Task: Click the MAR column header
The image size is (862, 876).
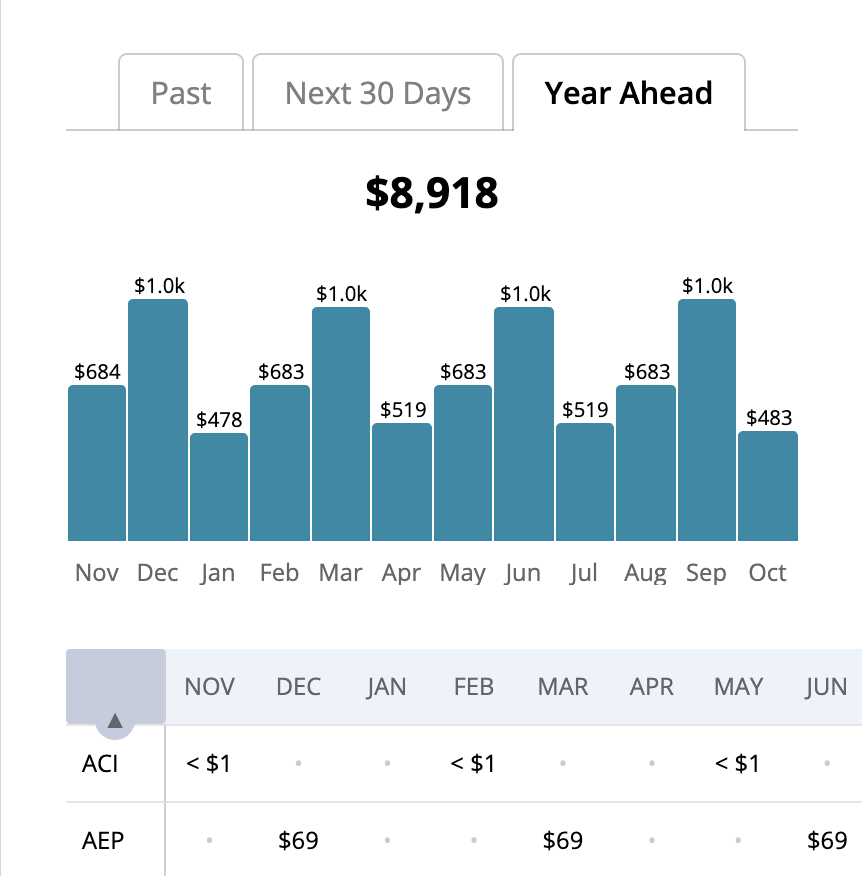Action: pos(563,687)
